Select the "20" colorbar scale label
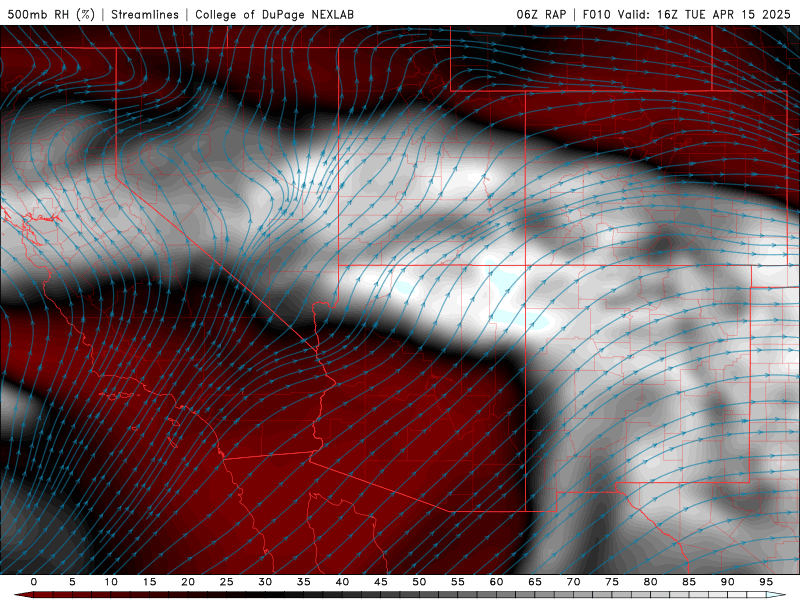The width and height of the screenshot is (800, 600). pyautogui.click(x=188, y=582)
